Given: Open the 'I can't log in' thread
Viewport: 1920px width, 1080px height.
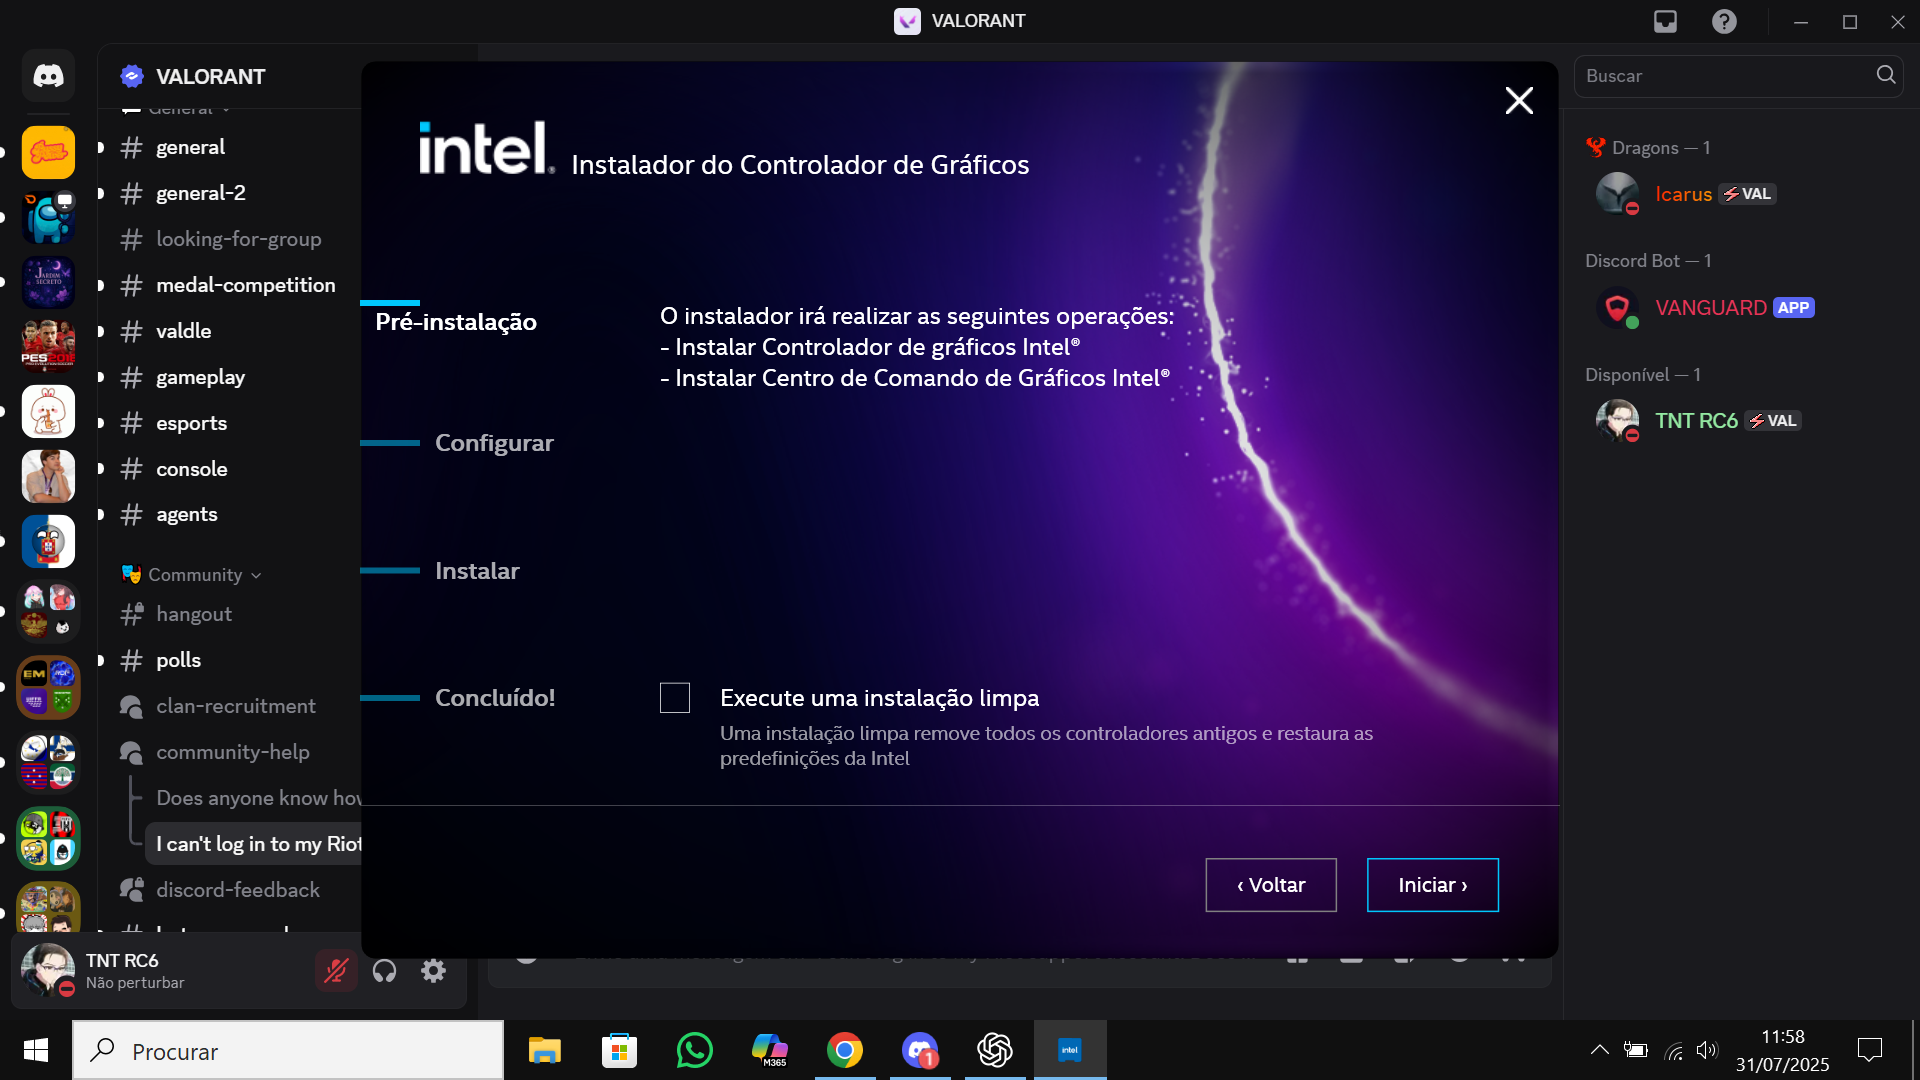Looking at the screenshot, I should [x=254, y=844].
